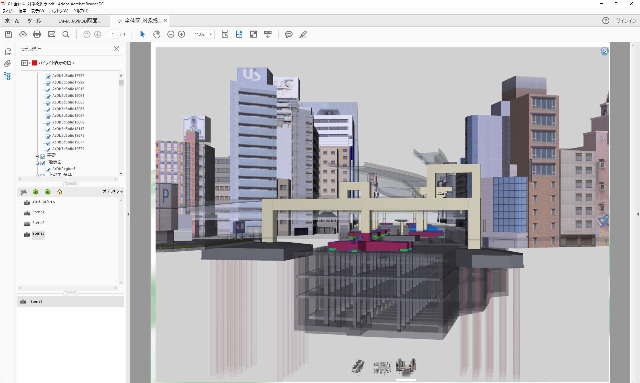Open the page thumbnails sidebar icon

[7, 51]
